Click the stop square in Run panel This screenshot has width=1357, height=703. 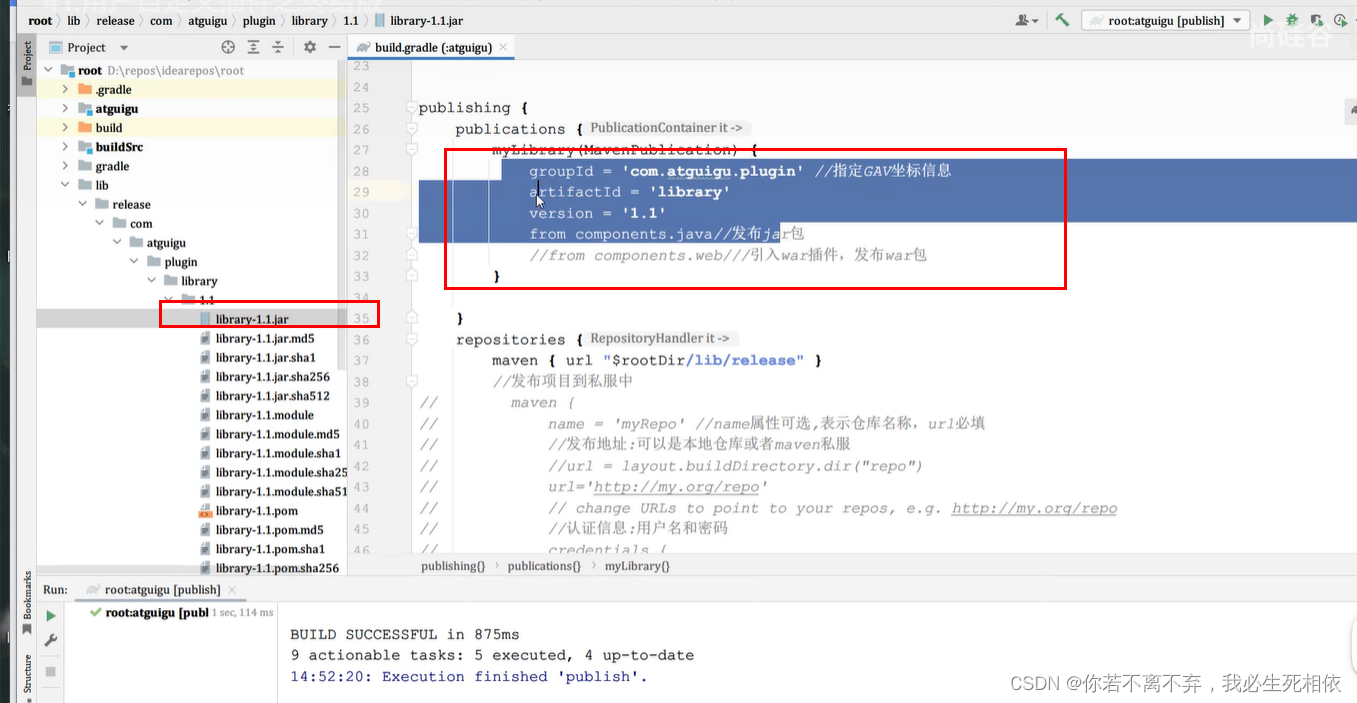point(51,671)
